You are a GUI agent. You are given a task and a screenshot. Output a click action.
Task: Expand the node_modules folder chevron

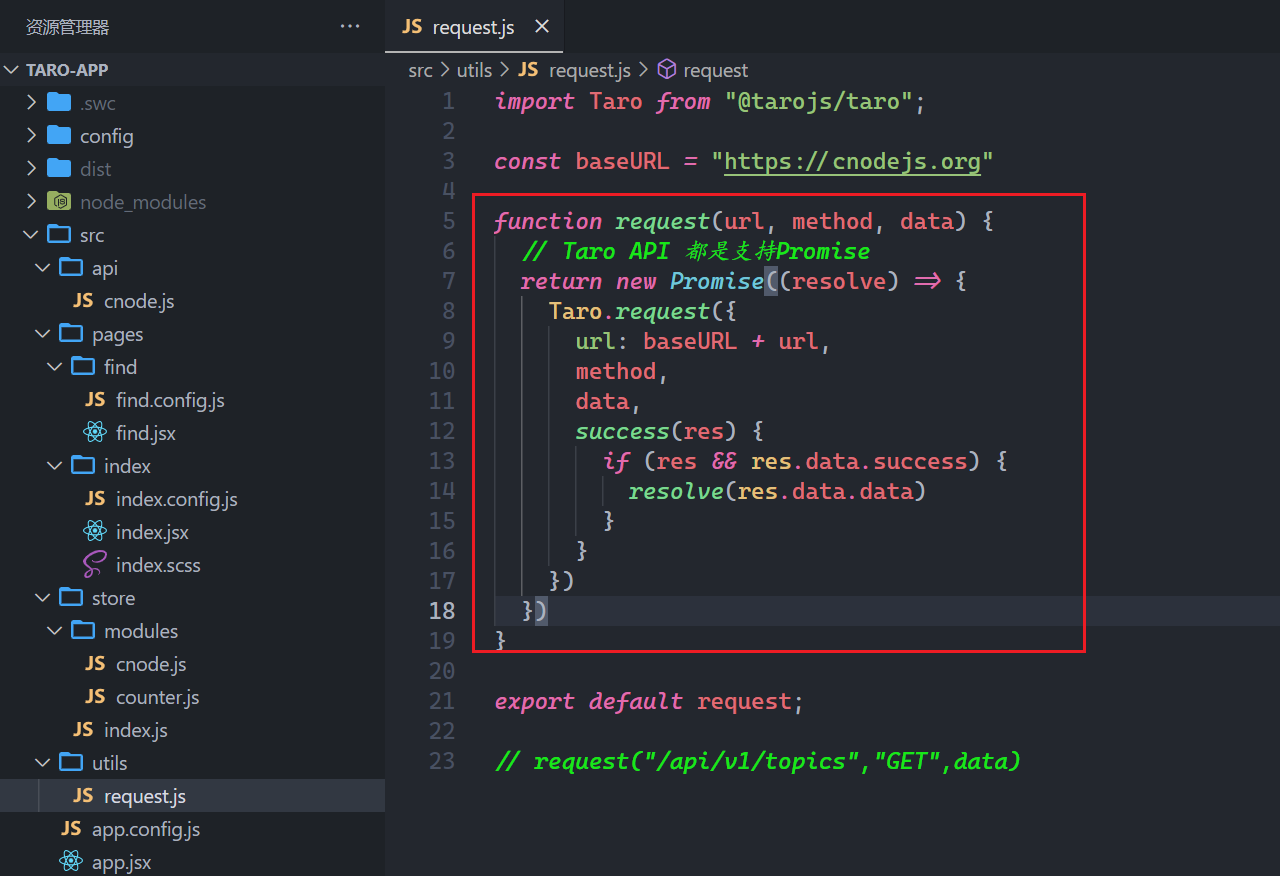coord(31,202)
